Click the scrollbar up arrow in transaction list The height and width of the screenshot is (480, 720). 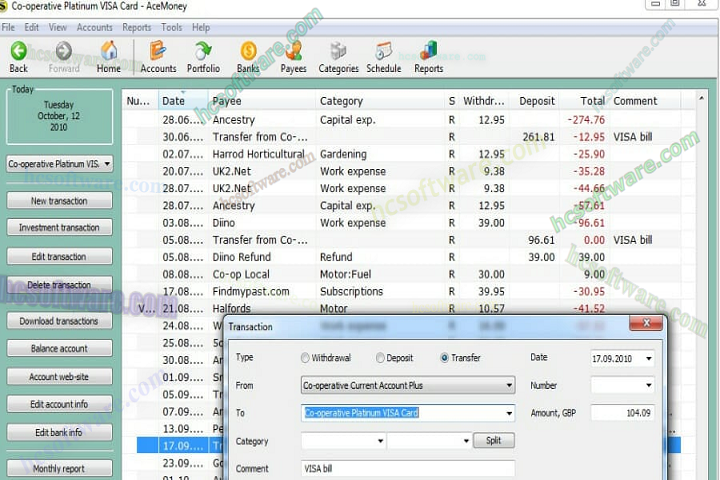tap(701, 98)
